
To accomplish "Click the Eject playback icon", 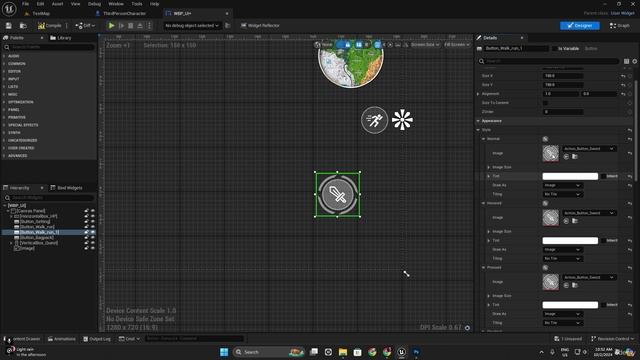I will click(x=140, y=26).
